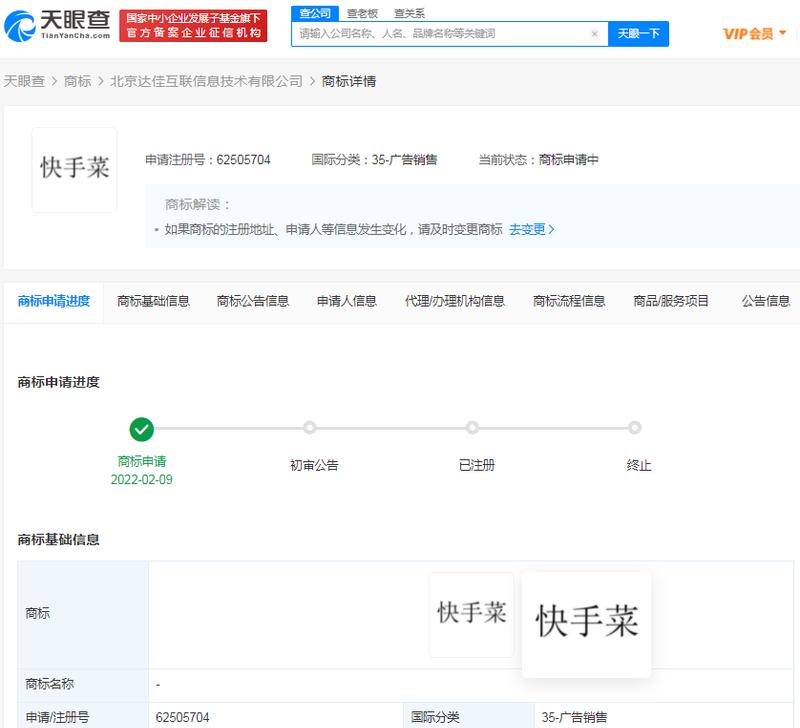Click 申请注册号：62505704 header text

[x=208, y=160]
